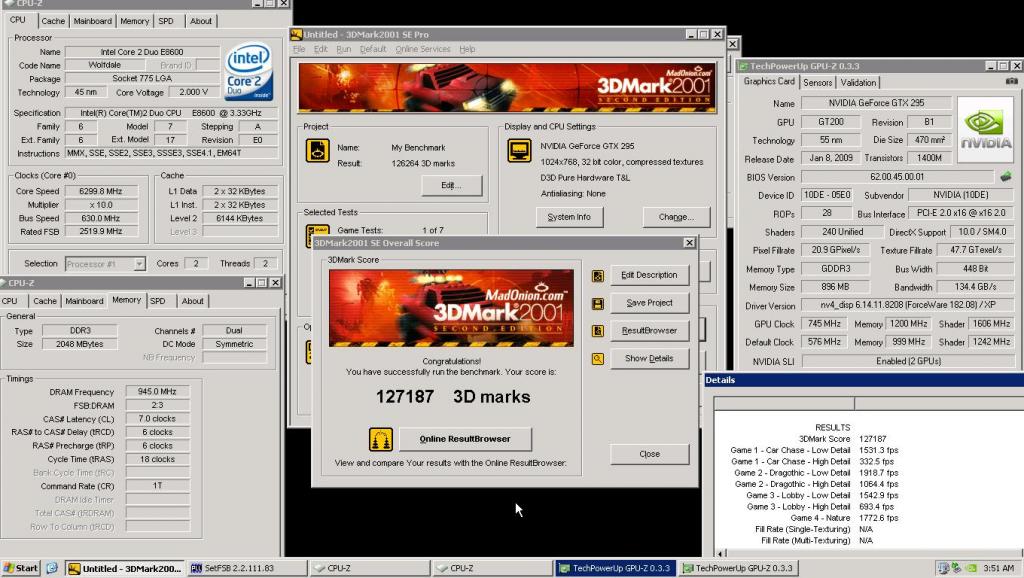Select the Sensors tab in GPU-Z

(x=818, y=83)
